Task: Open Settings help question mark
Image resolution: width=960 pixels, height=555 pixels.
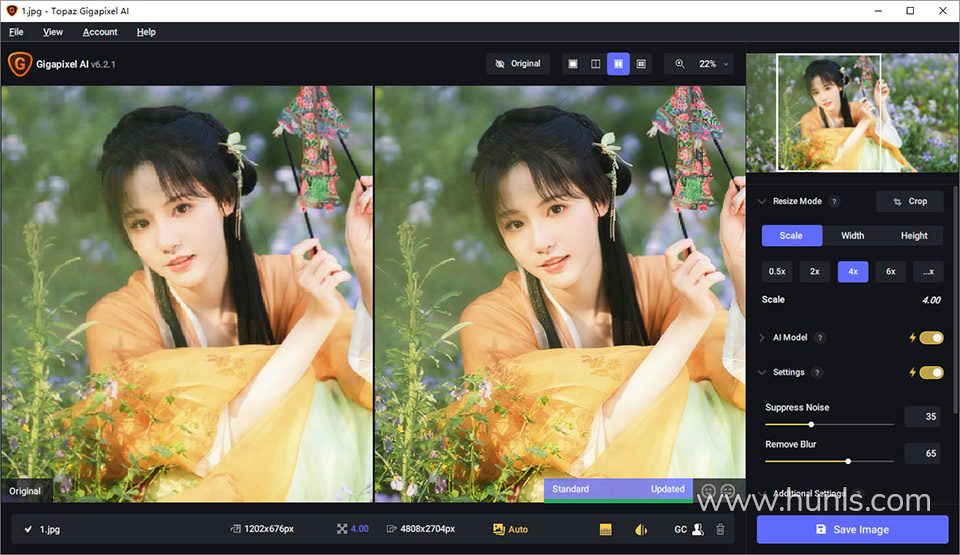Action: 817,372
